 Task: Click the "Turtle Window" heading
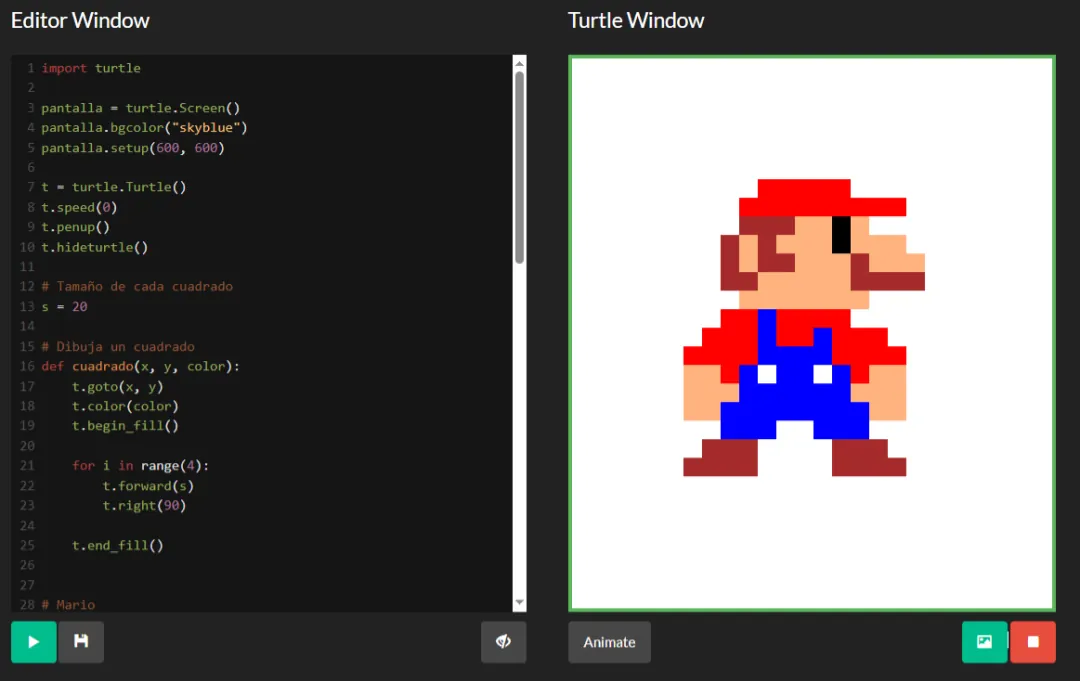pyautogui.click(x=636, y=21)
